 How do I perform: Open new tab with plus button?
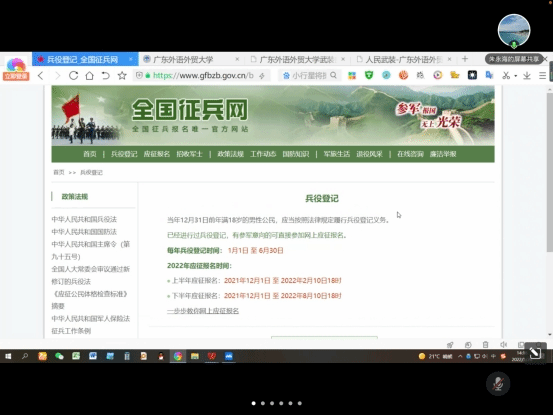465,59
